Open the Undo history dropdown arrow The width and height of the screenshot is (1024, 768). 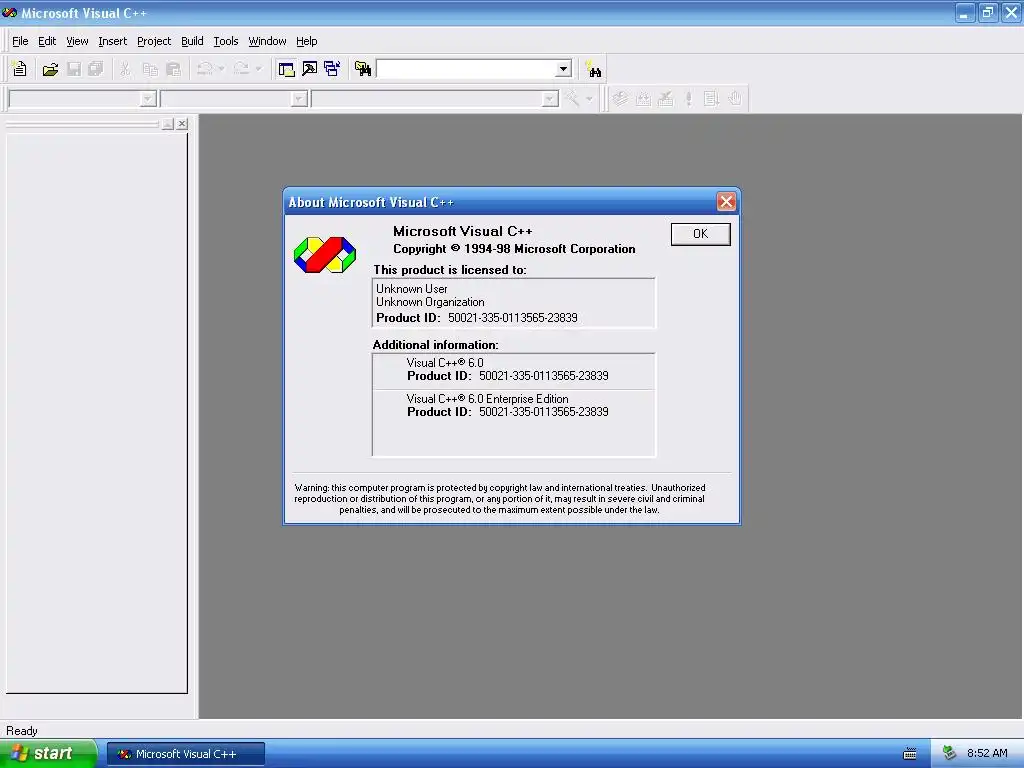click(221, 69)
